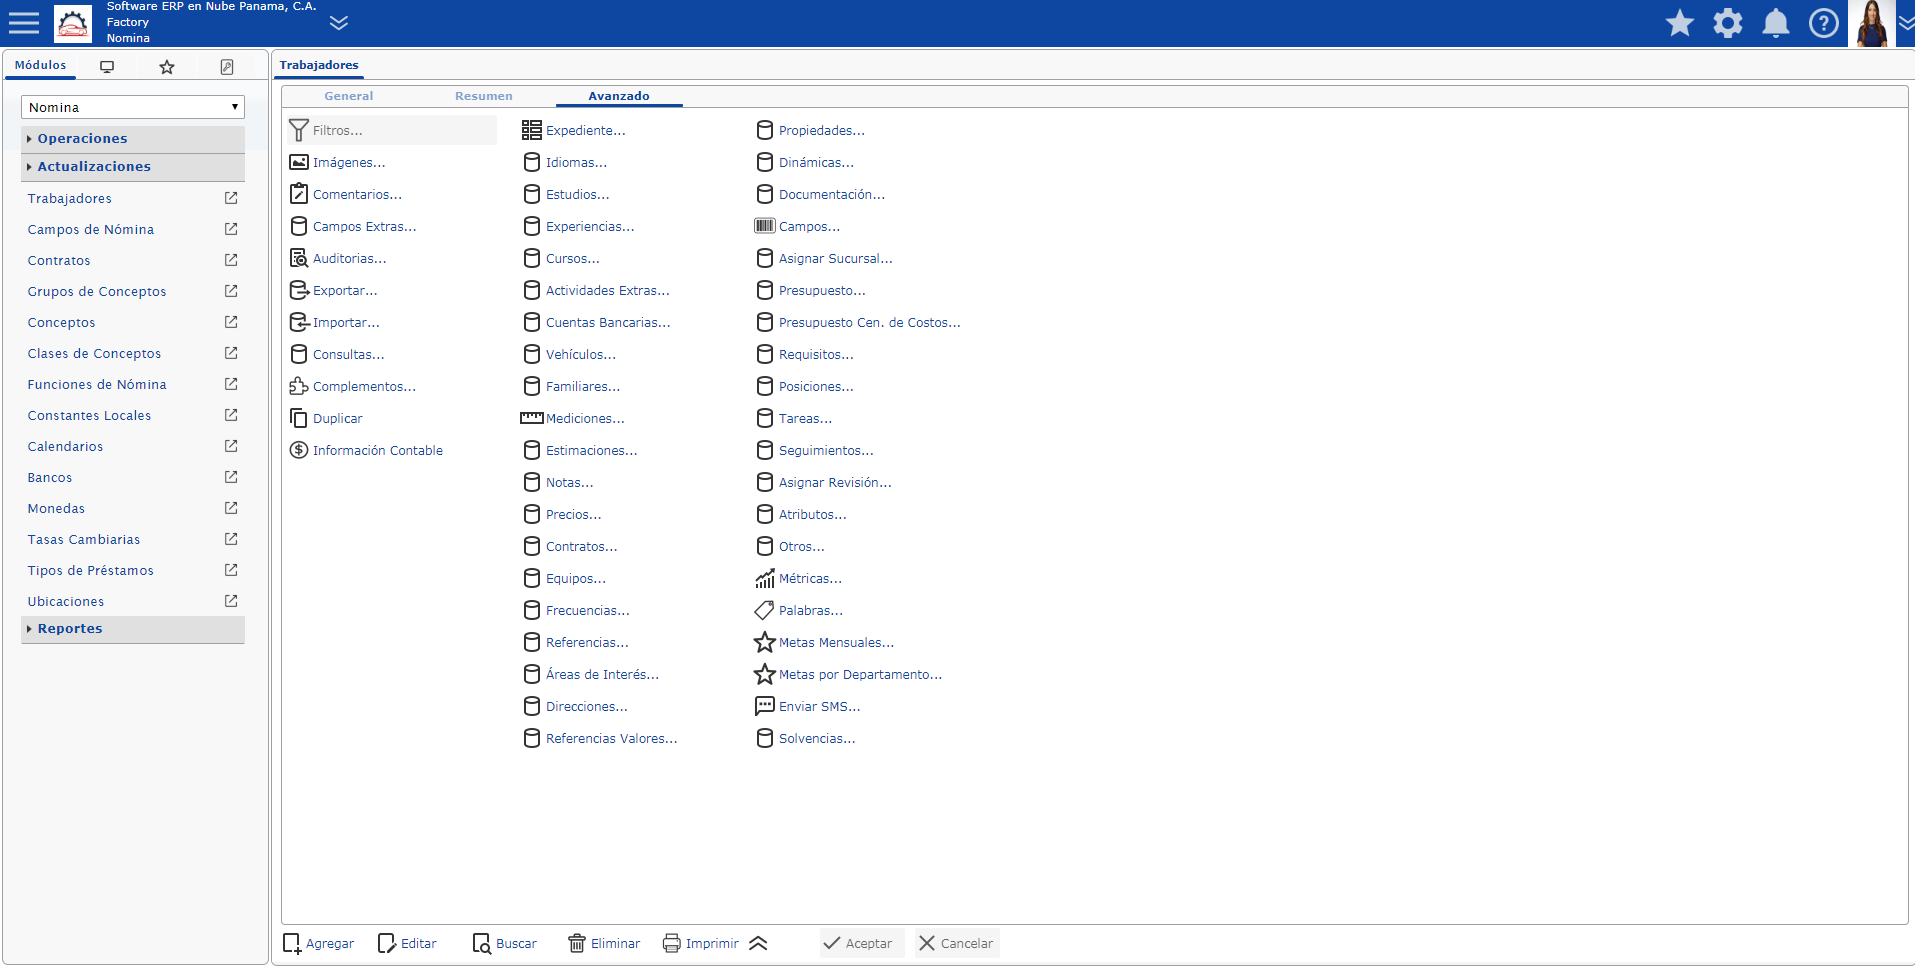Click the Agregar button
1915x966 pixels.
pos(319,943)
